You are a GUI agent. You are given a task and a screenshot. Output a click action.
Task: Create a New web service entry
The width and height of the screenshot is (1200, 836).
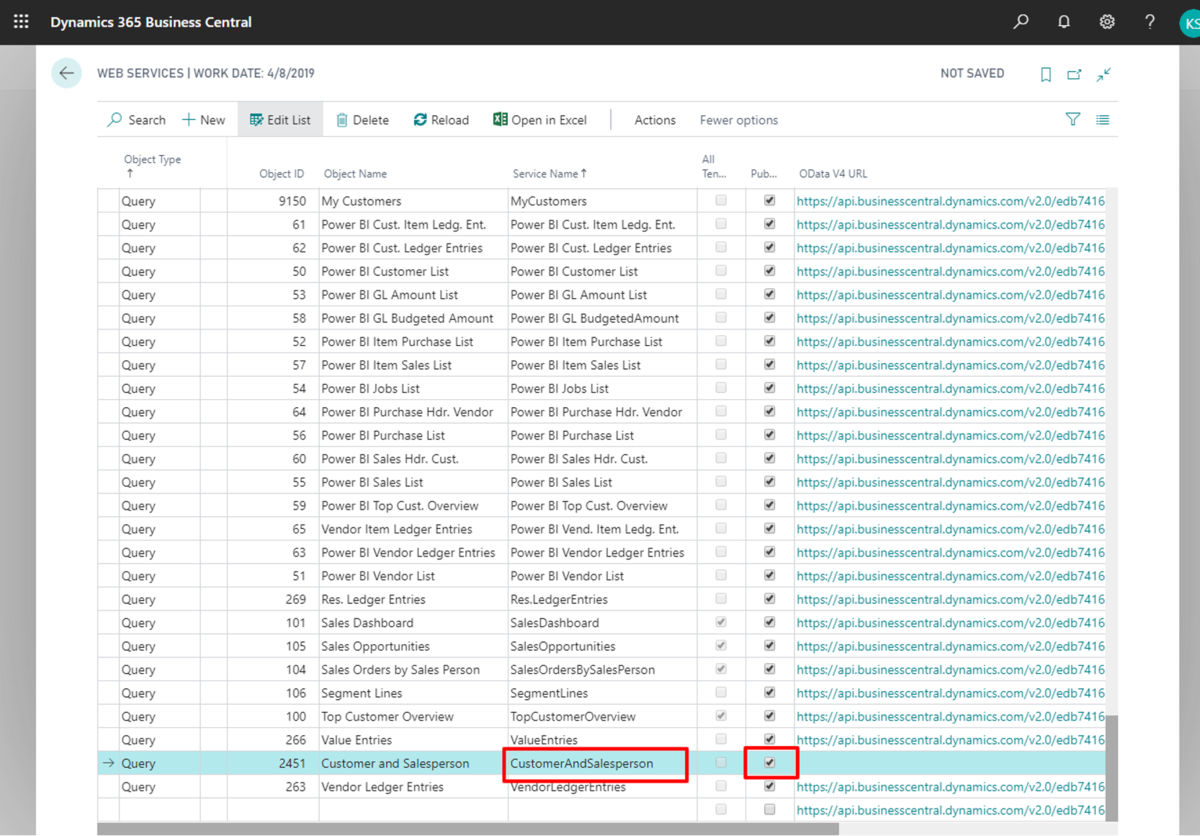pos(204,120)
